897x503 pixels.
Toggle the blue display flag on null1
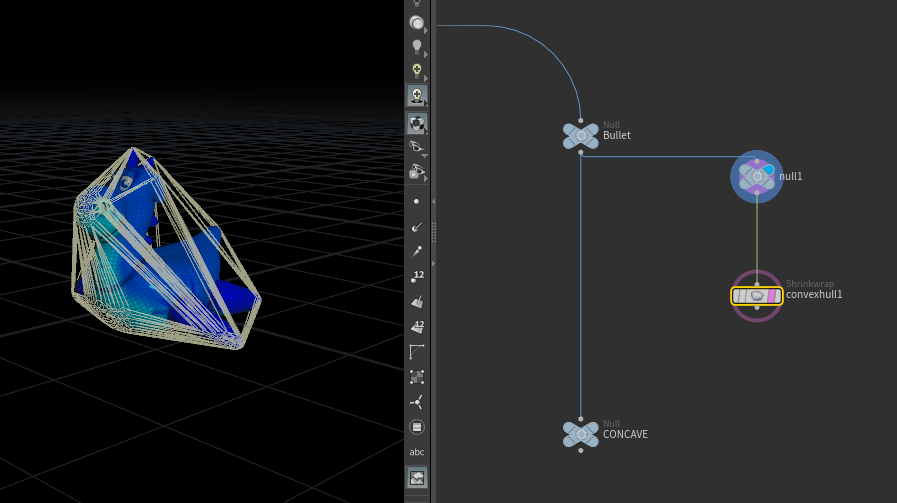tap(768, 170)
